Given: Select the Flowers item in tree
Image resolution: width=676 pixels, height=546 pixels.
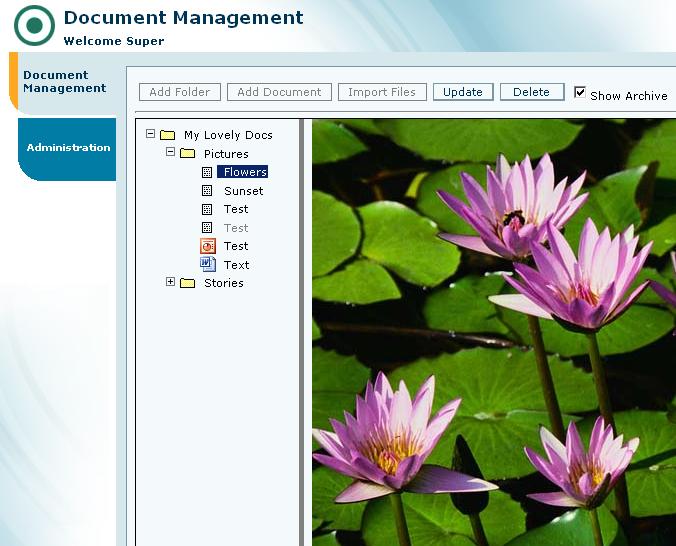Looking at the screenshot, I should click(x=243, y=172).
